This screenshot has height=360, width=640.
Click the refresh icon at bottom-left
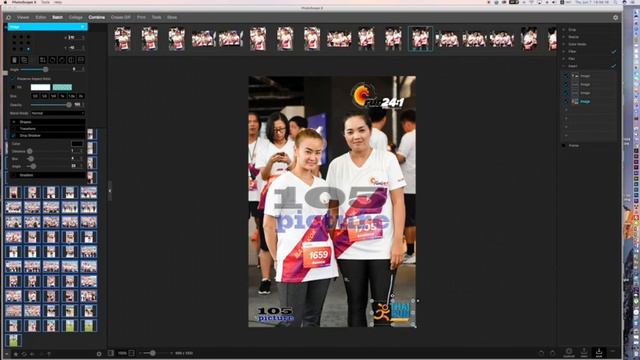coord(24,354)
